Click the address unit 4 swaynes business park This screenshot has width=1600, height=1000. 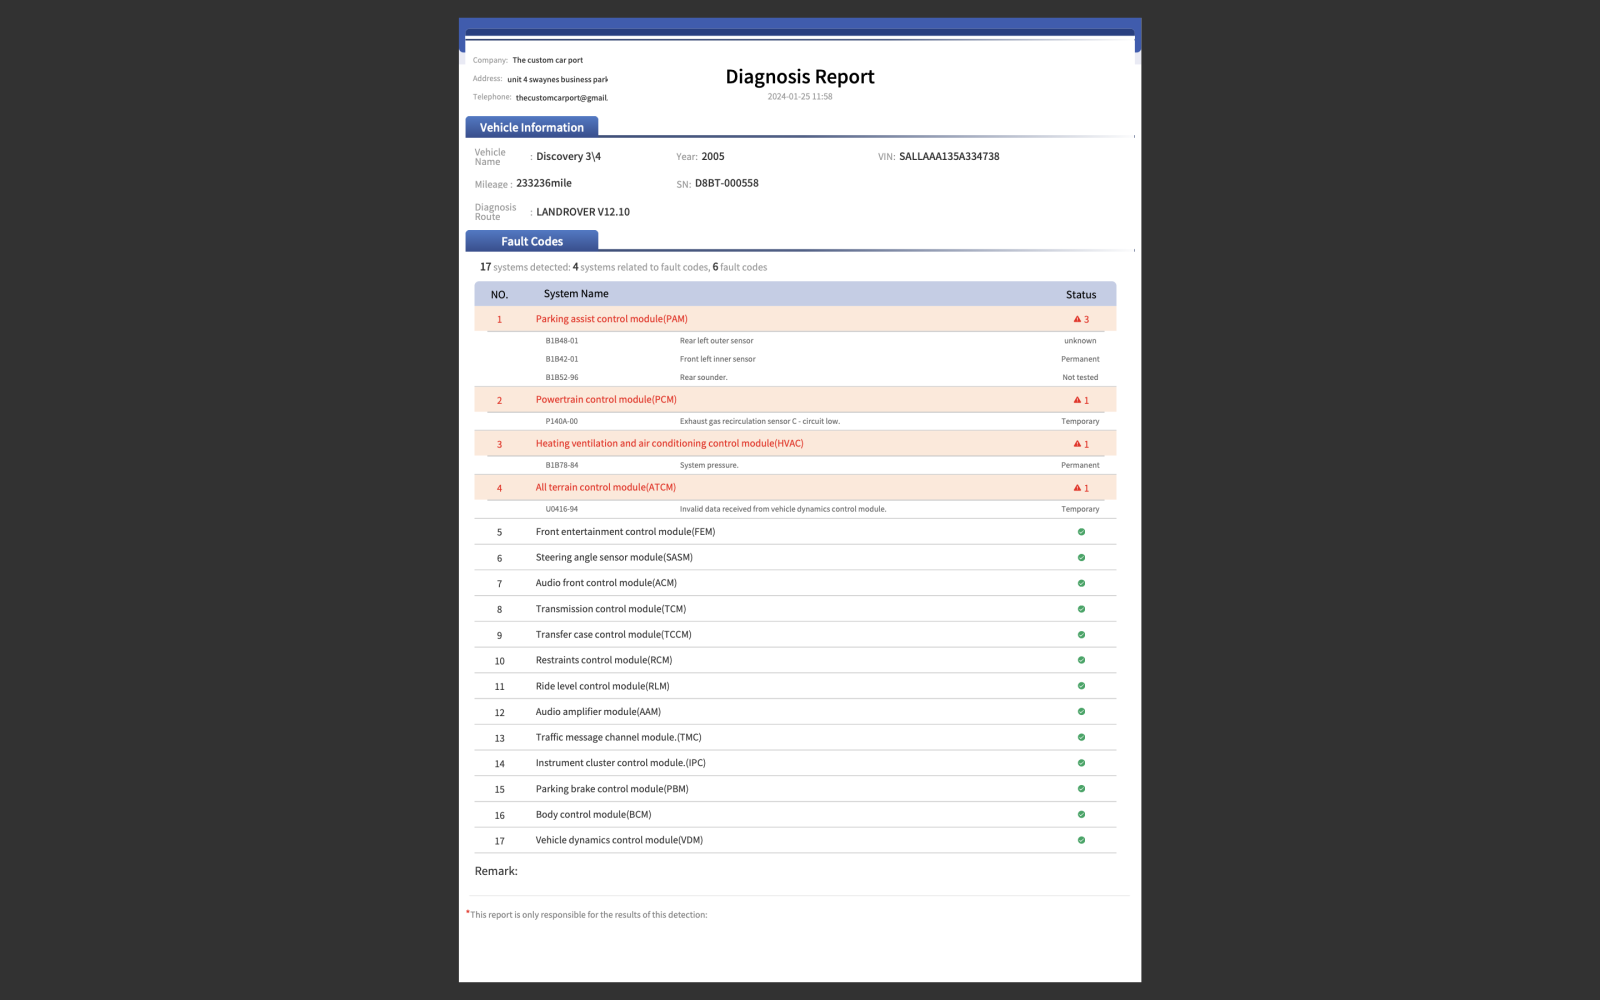(557, 79)
